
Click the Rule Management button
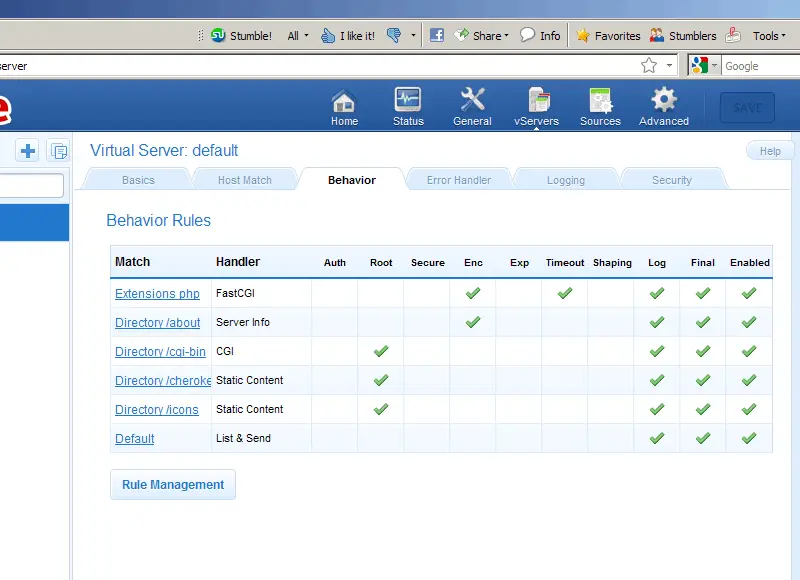pos(173,485)
